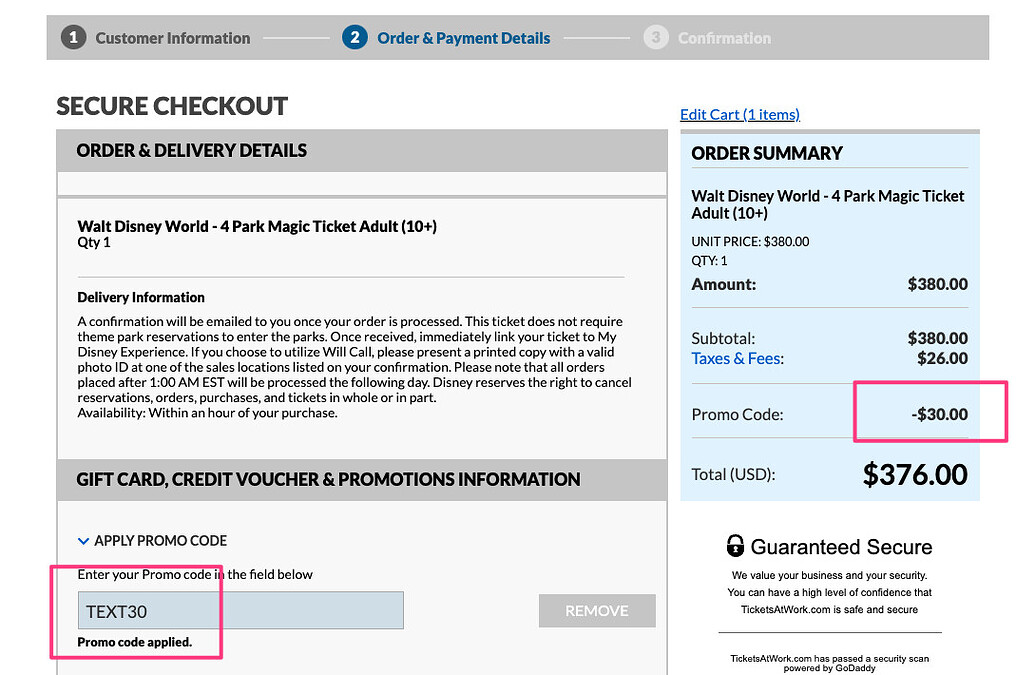The height and width of the screenshot is (675, 1035).
Task: Click the Guaranteed Secure heading text
Action: coord(841,547)
